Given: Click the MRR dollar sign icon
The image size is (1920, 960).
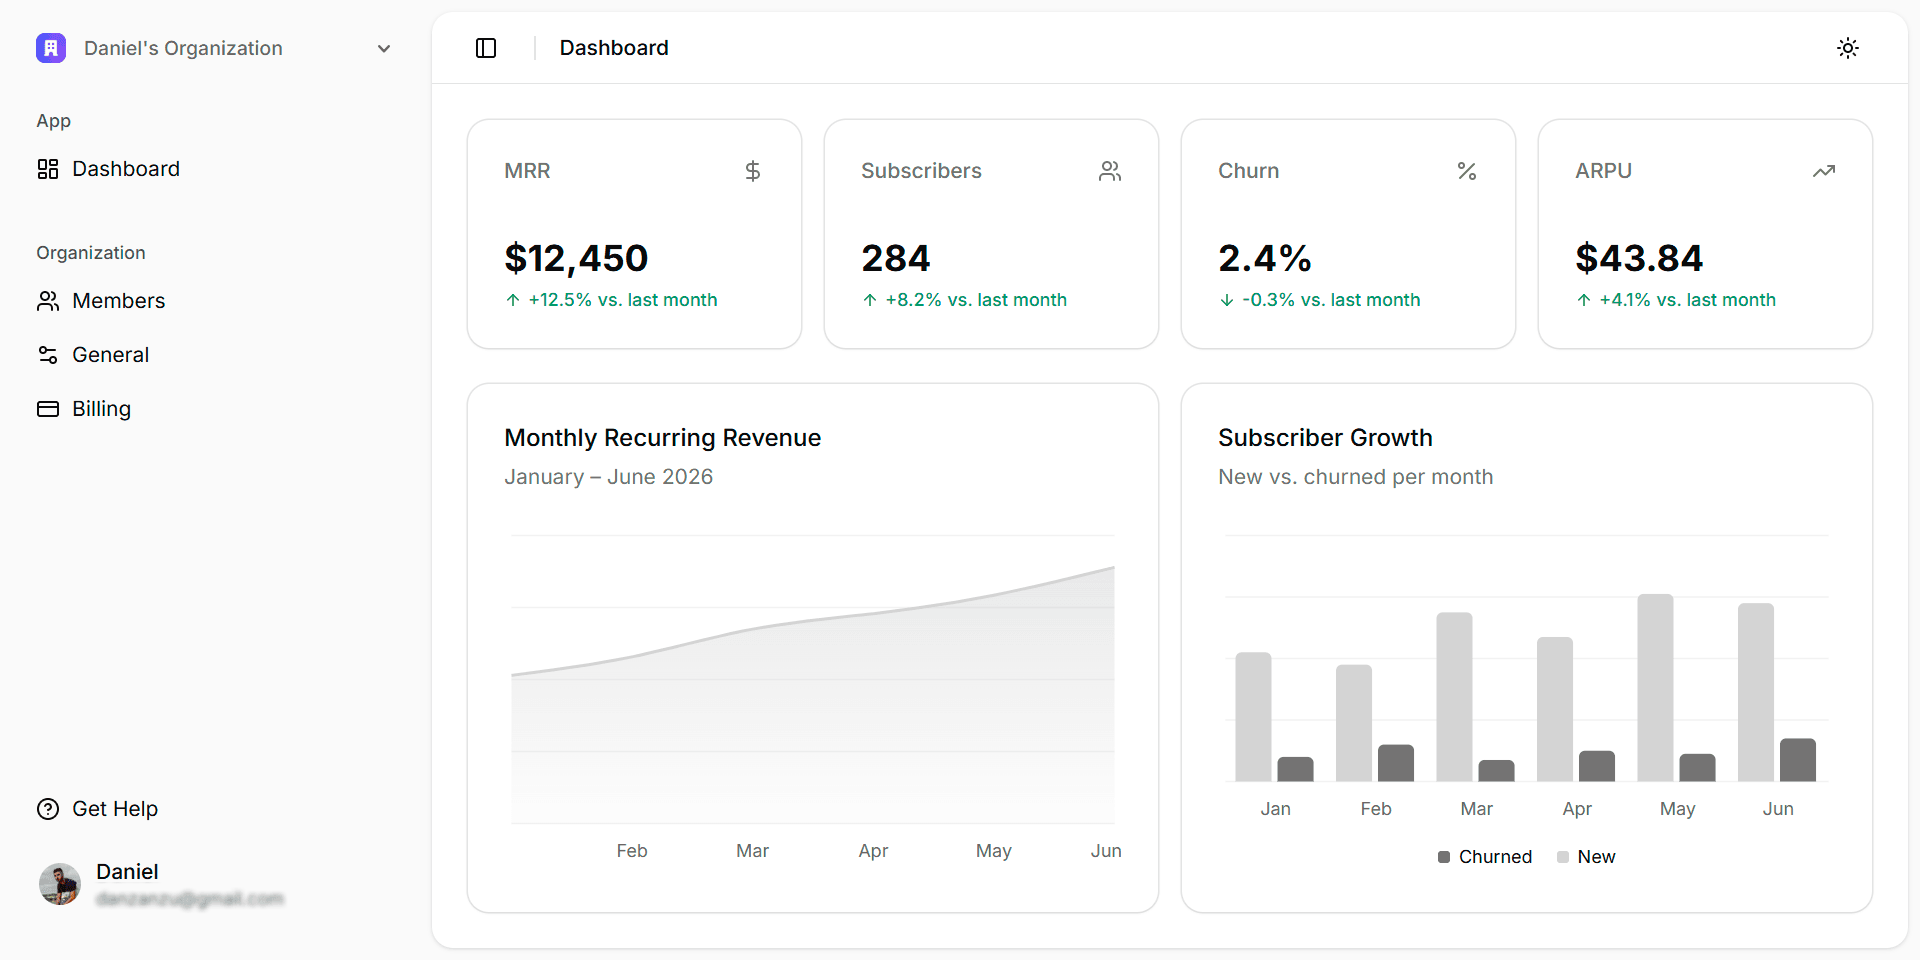Looking at the screenshot, I should tap(753, 171).
